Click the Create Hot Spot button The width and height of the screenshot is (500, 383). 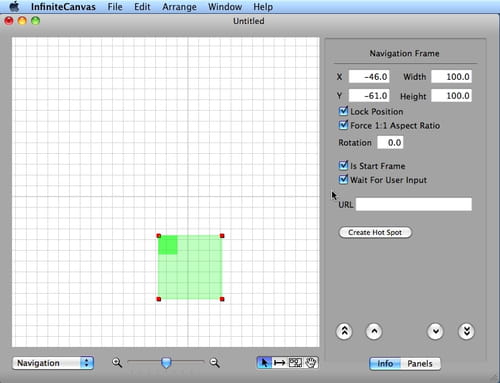pos(375,232)
